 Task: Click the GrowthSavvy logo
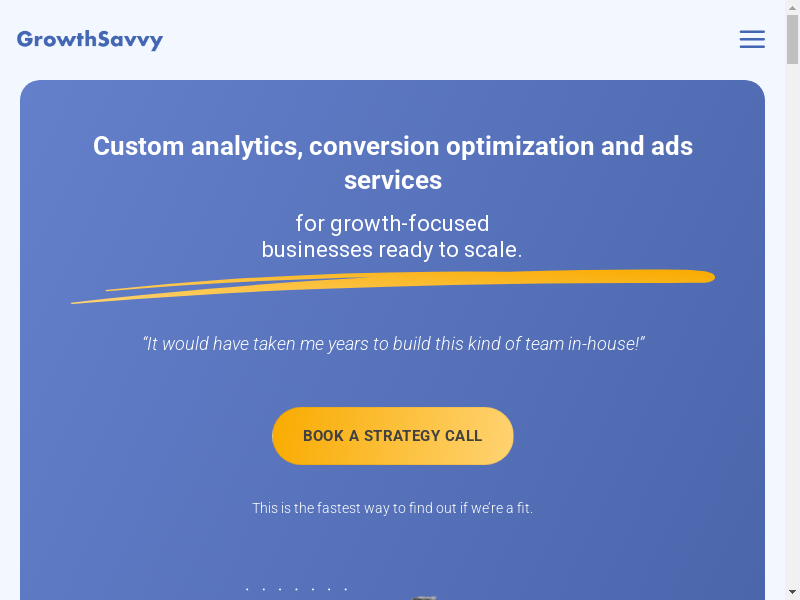point(90,40)
